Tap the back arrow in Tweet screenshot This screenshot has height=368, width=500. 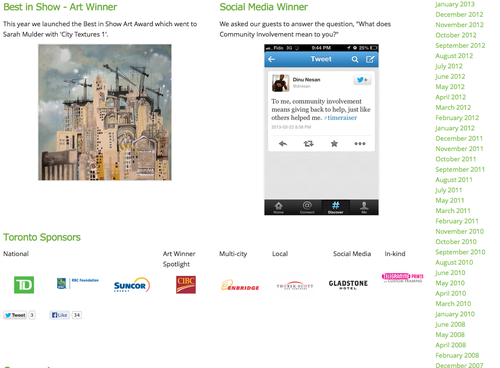[x=272, y=59]
